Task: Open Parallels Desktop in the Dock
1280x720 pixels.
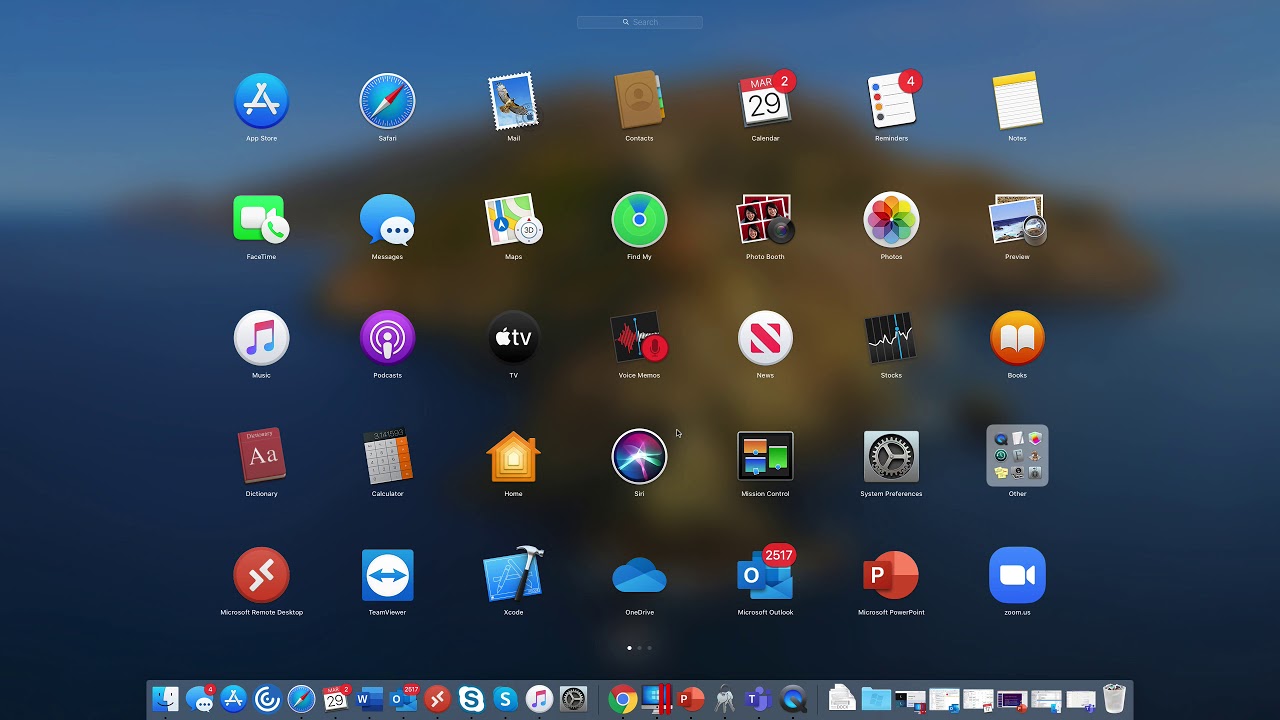Action: [657, 698]
